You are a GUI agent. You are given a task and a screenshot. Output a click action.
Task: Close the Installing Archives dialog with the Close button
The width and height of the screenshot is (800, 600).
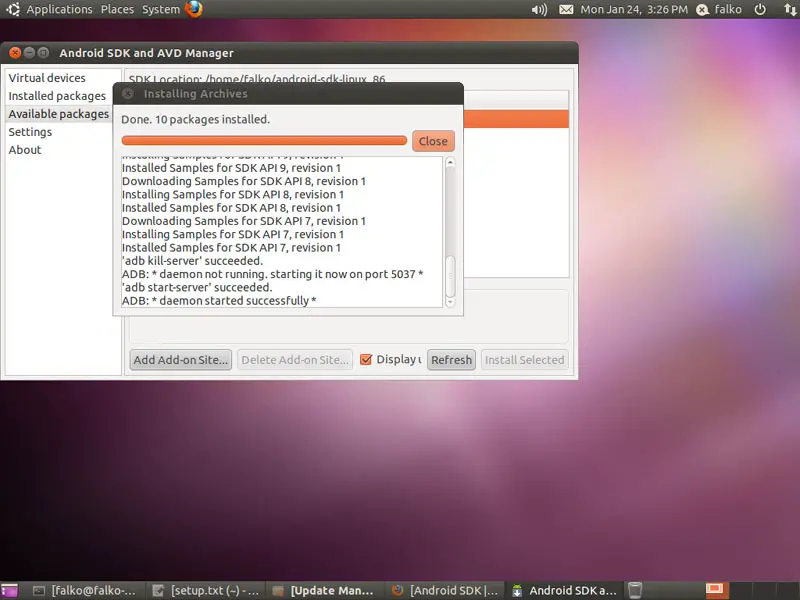pos(433,141)
